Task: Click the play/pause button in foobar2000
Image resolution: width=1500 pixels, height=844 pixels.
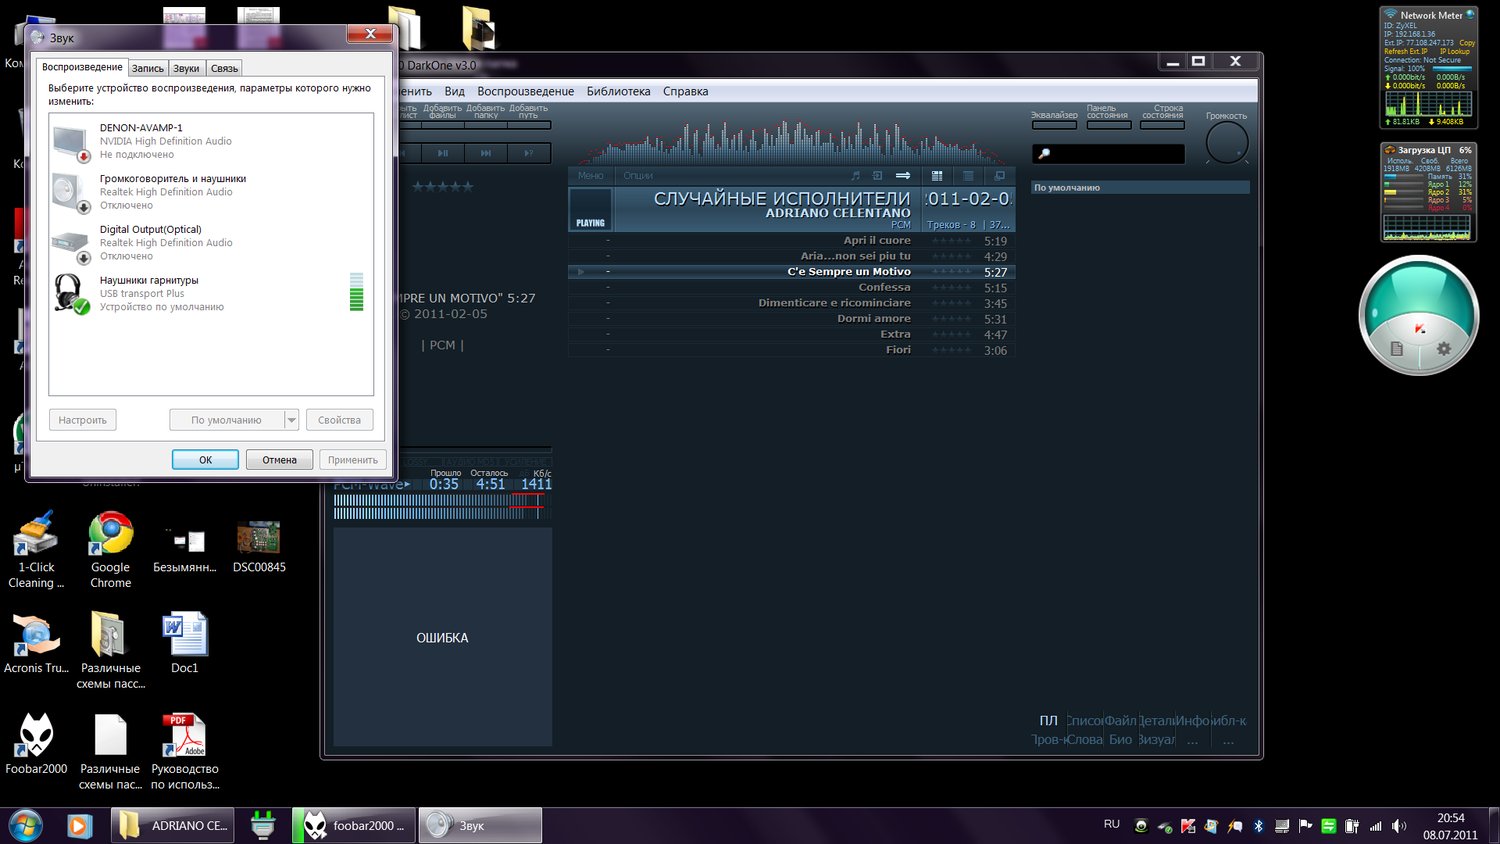Action: (443, 153)
